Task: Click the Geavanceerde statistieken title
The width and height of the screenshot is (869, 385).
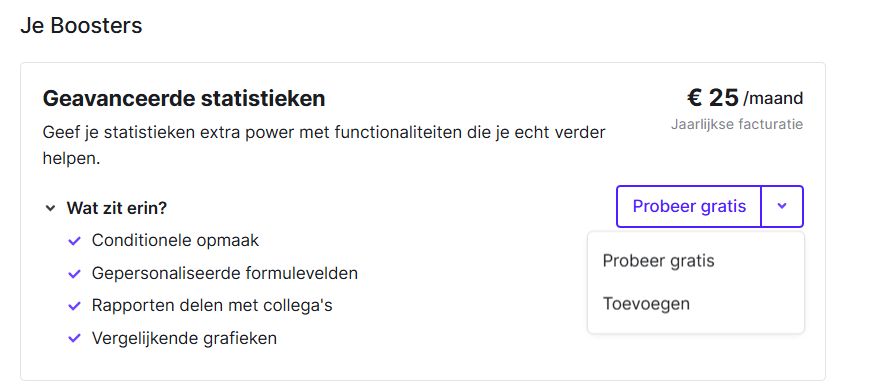Action: [184, 99]
